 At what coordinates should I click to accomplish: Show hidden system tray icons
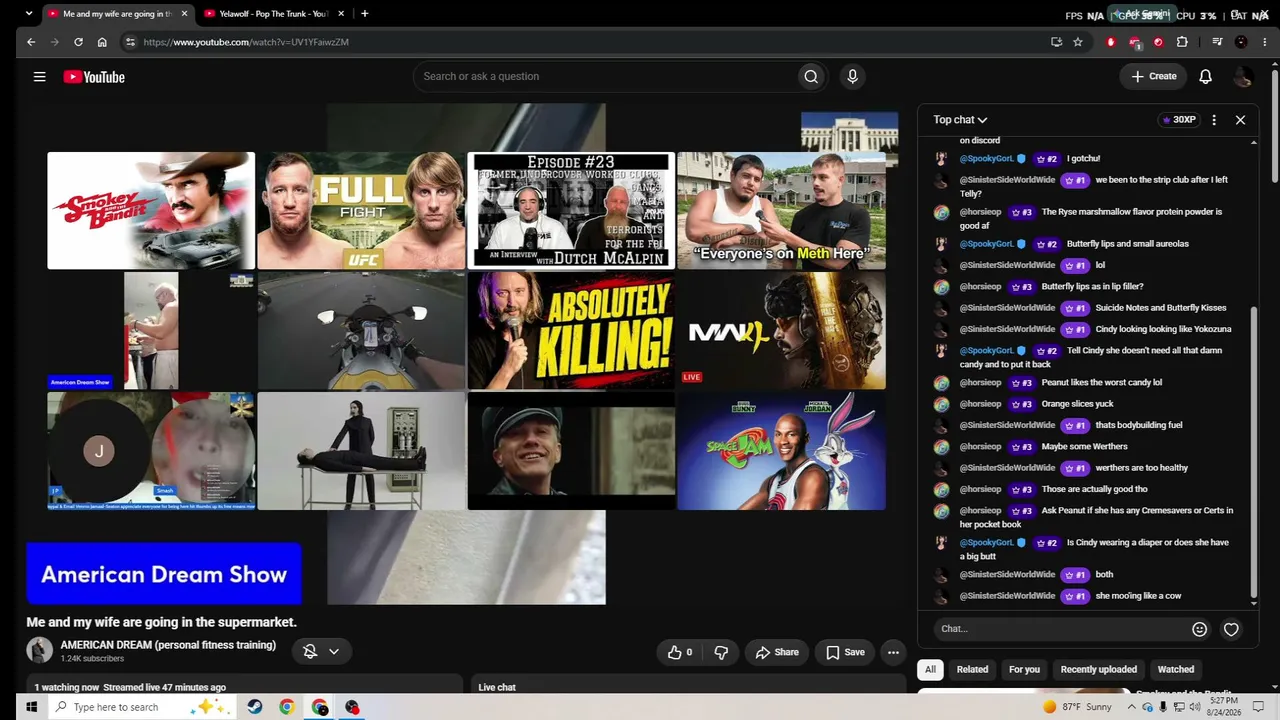click(x=1132, y=707)
